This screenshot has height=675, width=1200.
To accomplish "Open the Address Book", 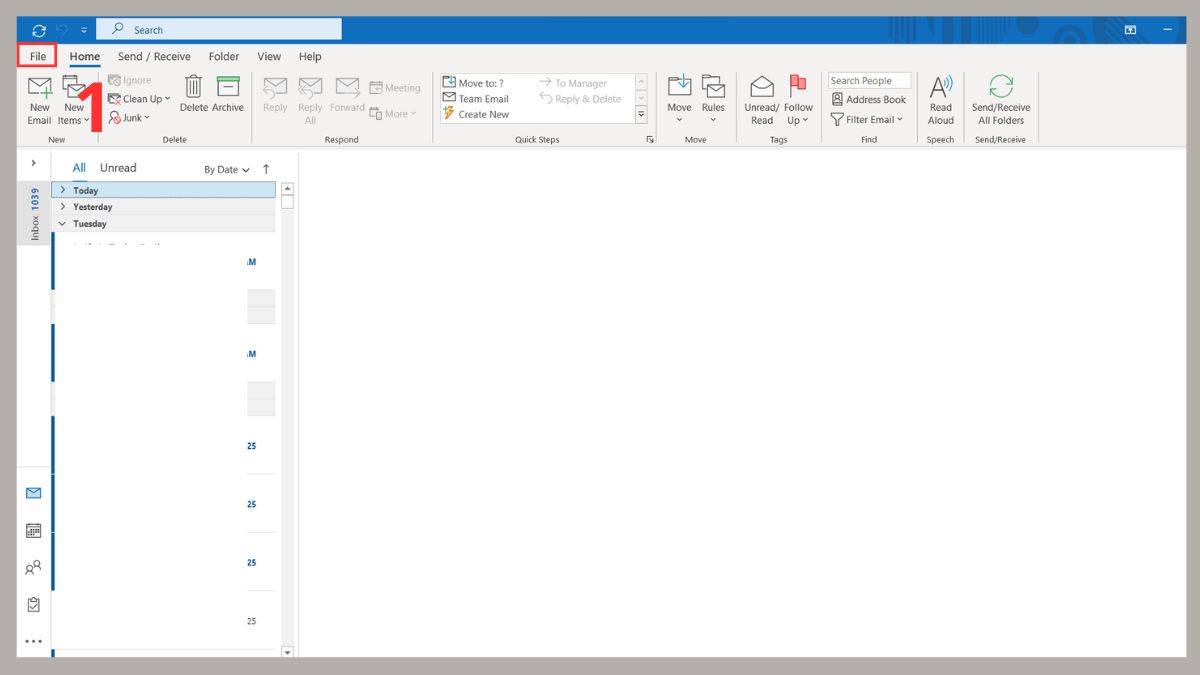I will [x=868, y=99].
